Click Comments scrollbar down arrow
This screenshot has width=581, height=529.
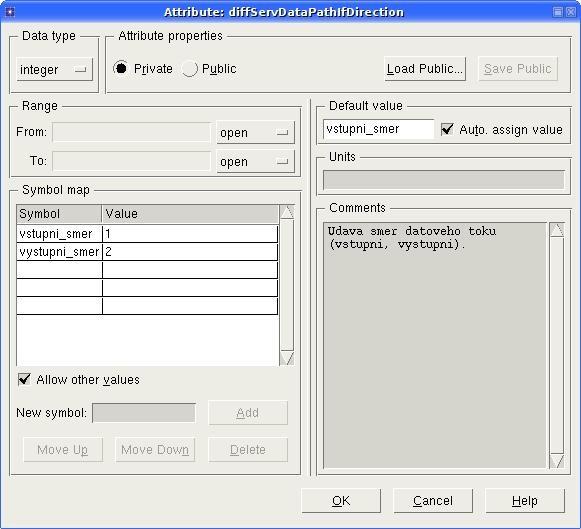tap(557, 461)
